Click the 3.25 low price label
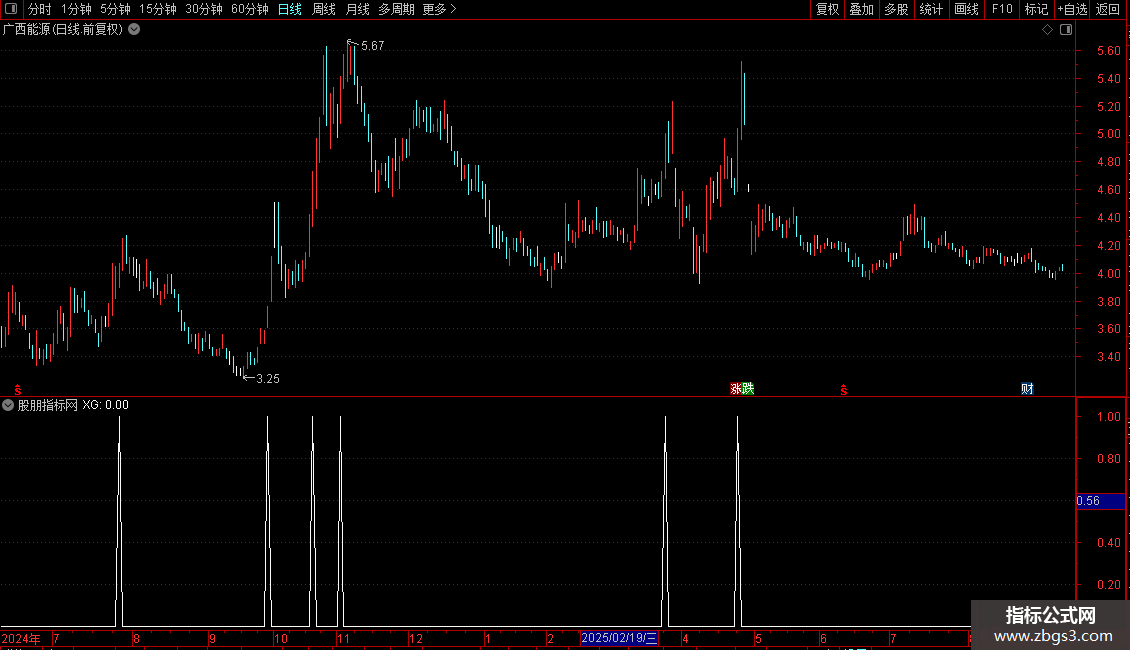Image resolution: width=1130 pixels, height=650 pixels. pyautogui.click(x=268, y=378)
